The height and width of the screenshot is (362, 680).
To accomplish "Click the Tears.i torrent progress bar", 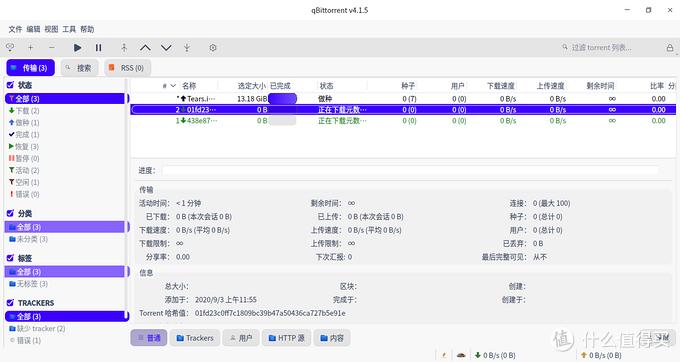I will [x=282, y=99].
